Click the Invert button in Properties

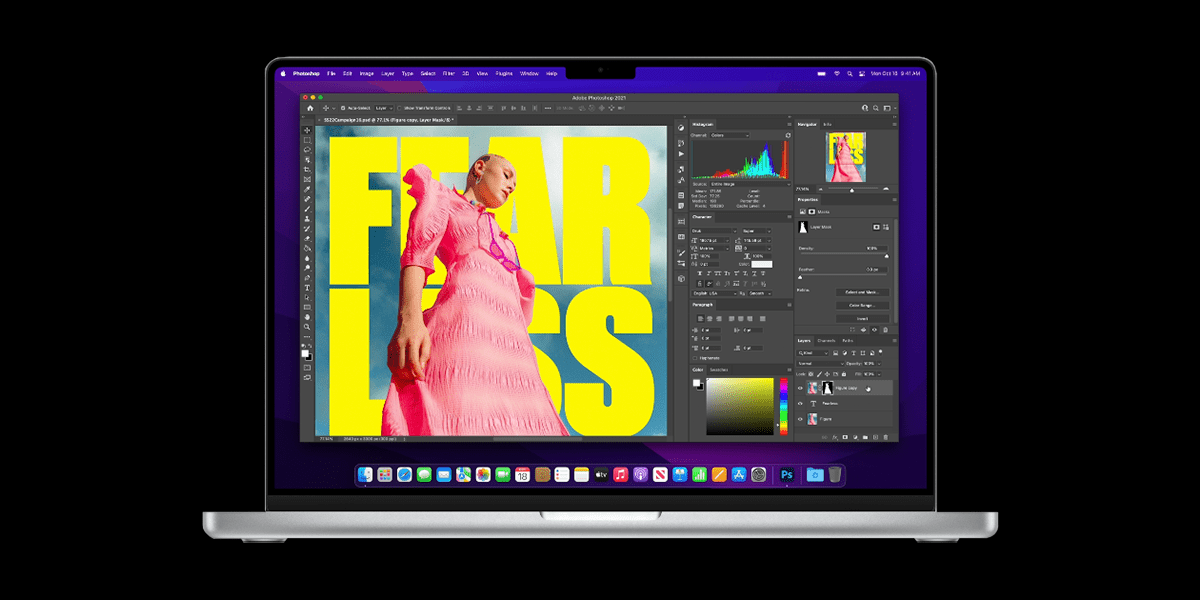861,318
